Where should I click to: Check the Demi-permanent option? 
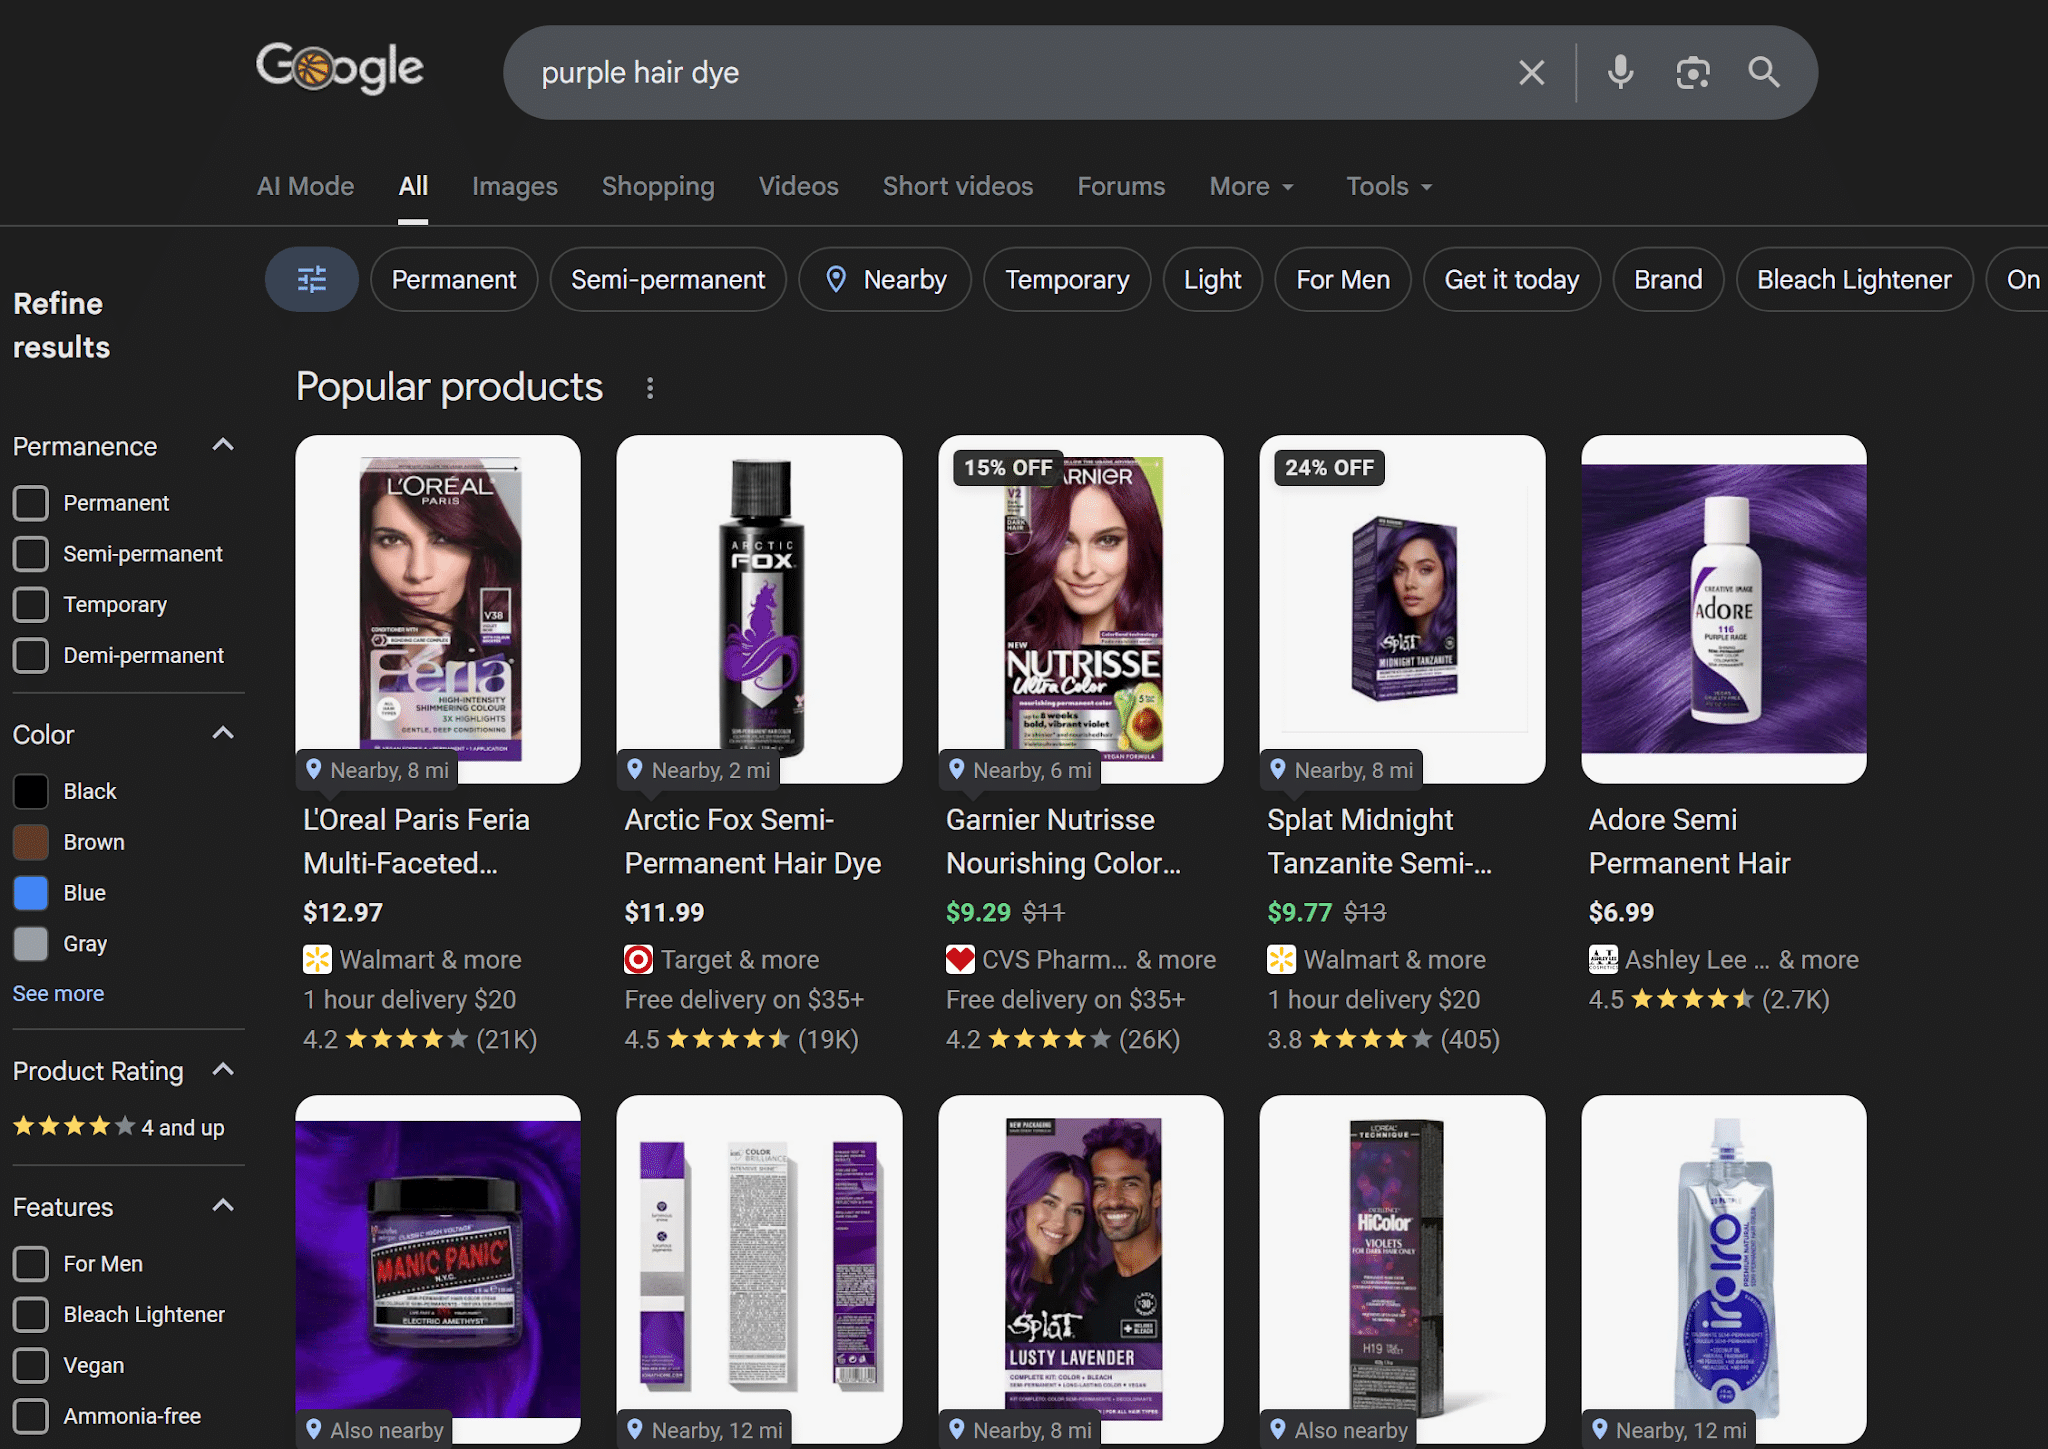[x=31, y=656]
